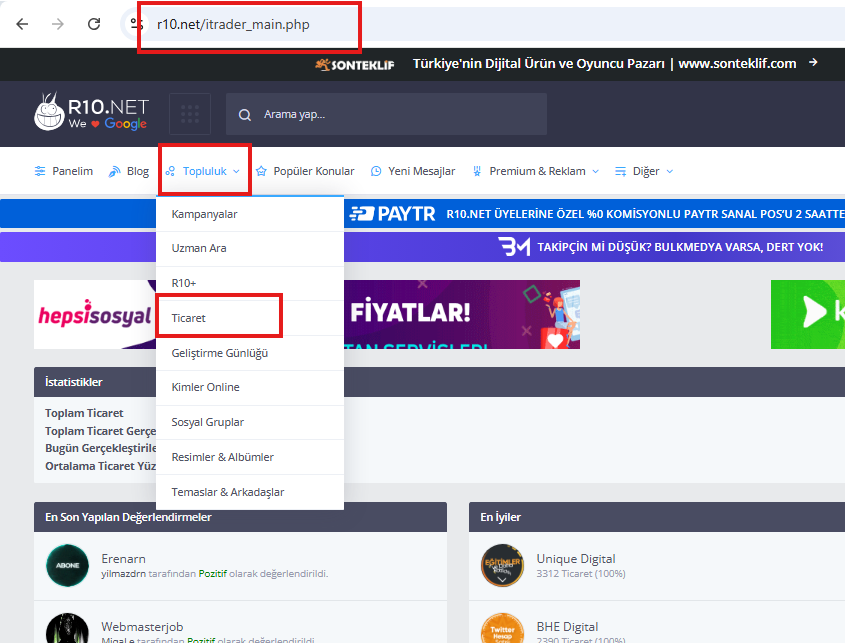This screenshot has width=845, height=643.
Task: Click the URL r10.net/itrader_main.php address field
Action: (233, 24)
